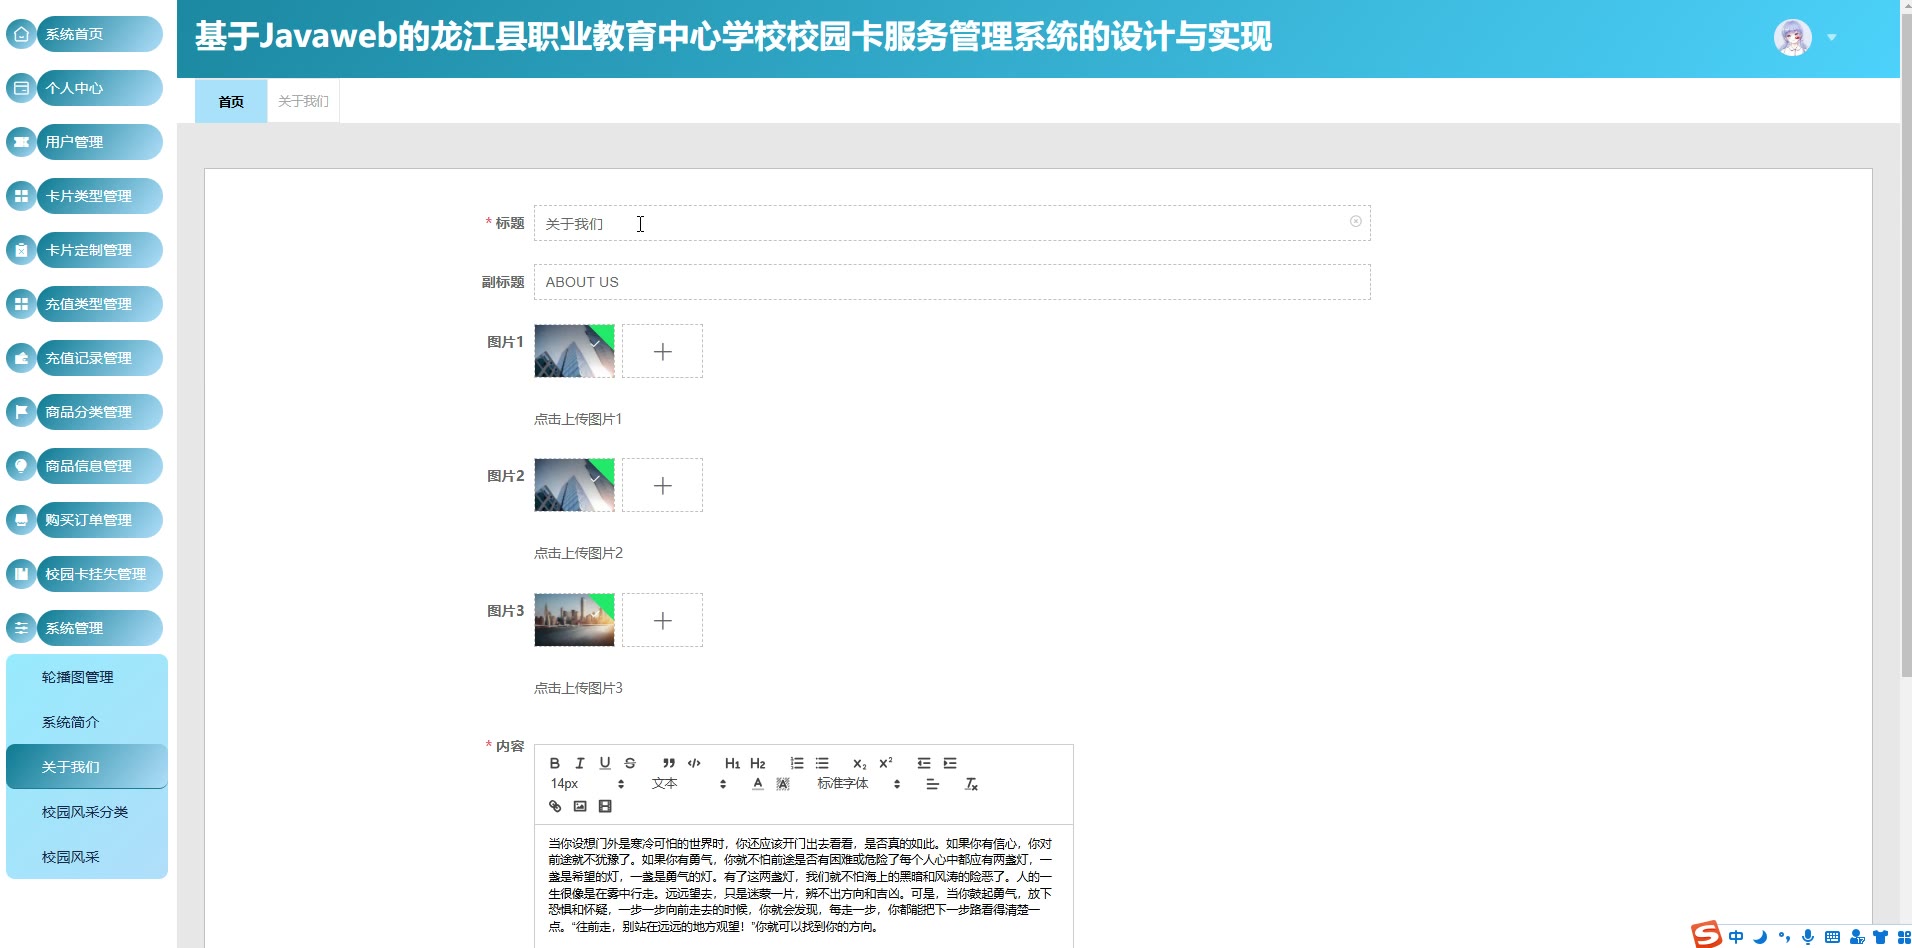
Task: Pick a text color in the editor
Action: [x=758, y=784]
